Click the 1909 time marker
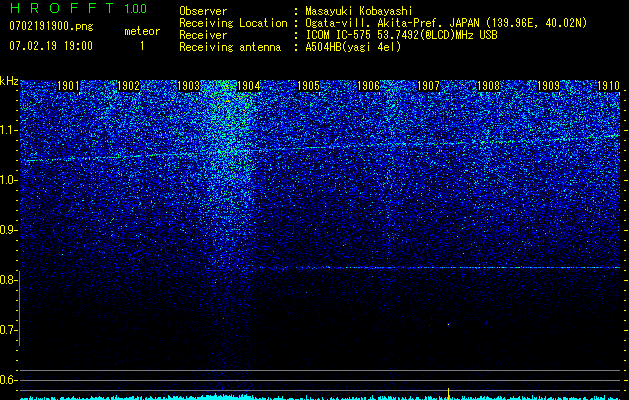Screen dimensions: 629x400 [548, 86]
